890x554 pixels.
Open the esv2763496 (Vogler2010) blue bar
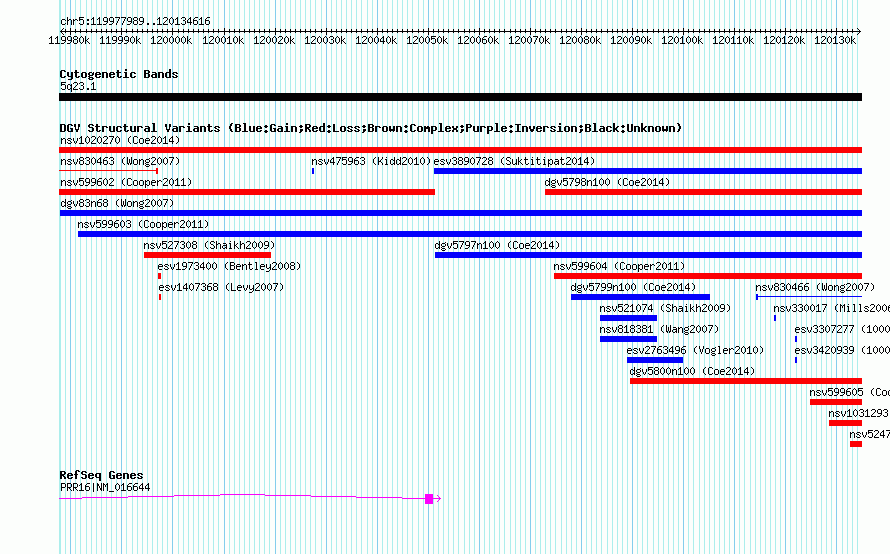click(x=655, y=360)
